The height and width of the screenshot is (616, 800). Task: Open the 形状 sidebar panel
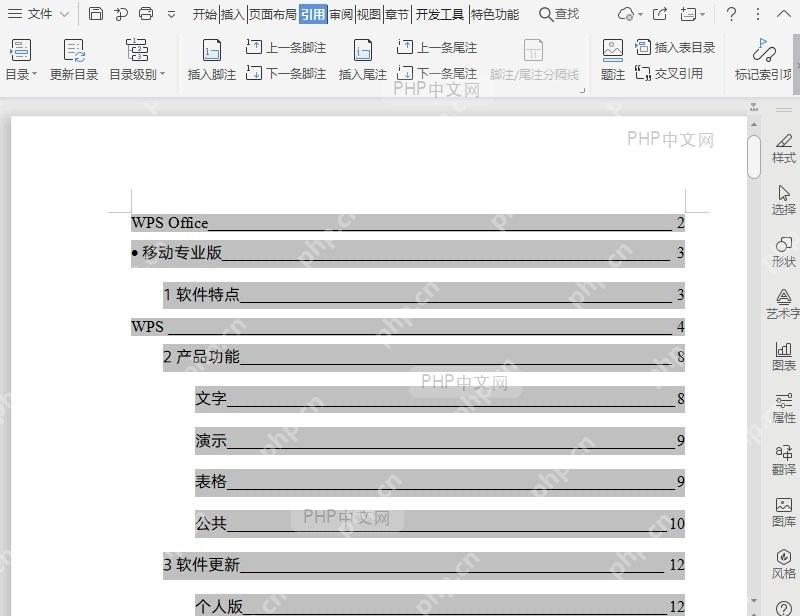784,253
